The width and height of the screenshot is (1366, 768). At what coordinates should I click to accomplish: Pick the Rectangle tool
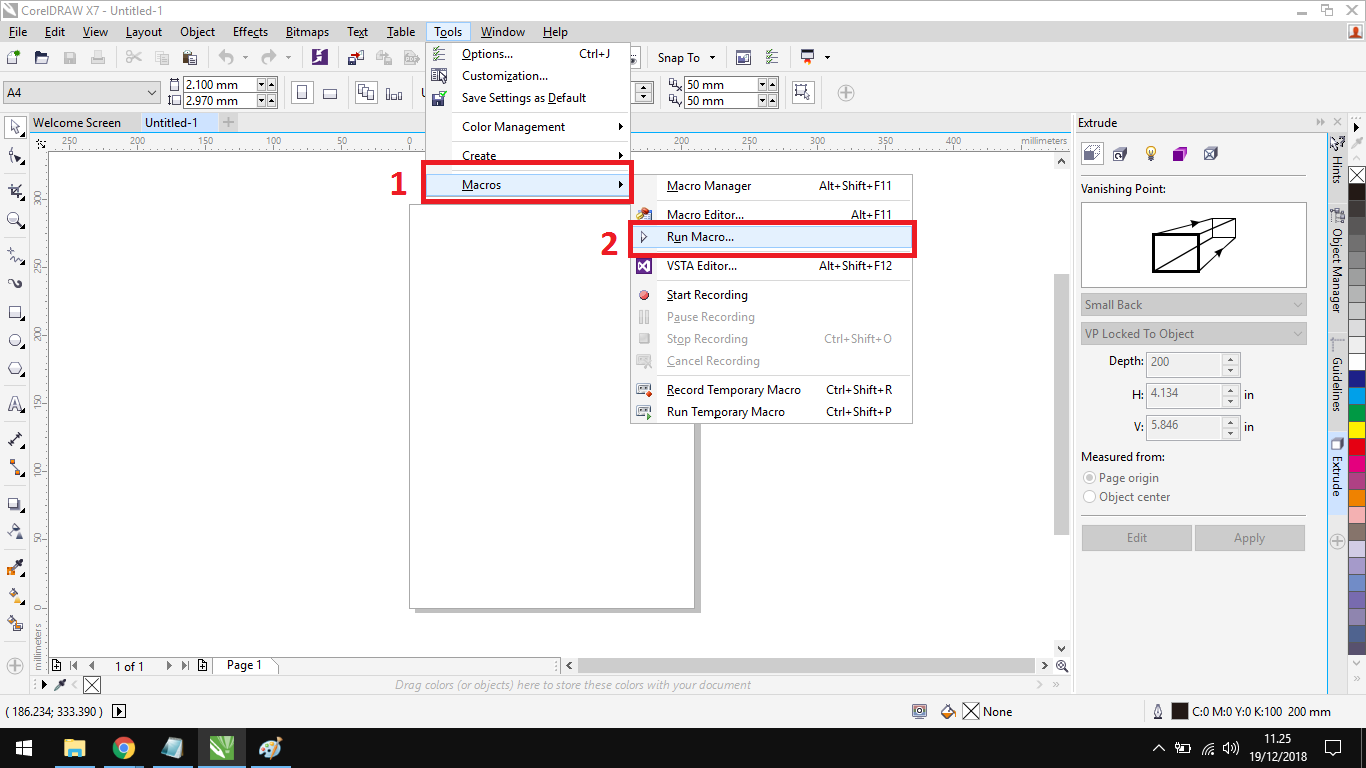[x=15, y=312]
